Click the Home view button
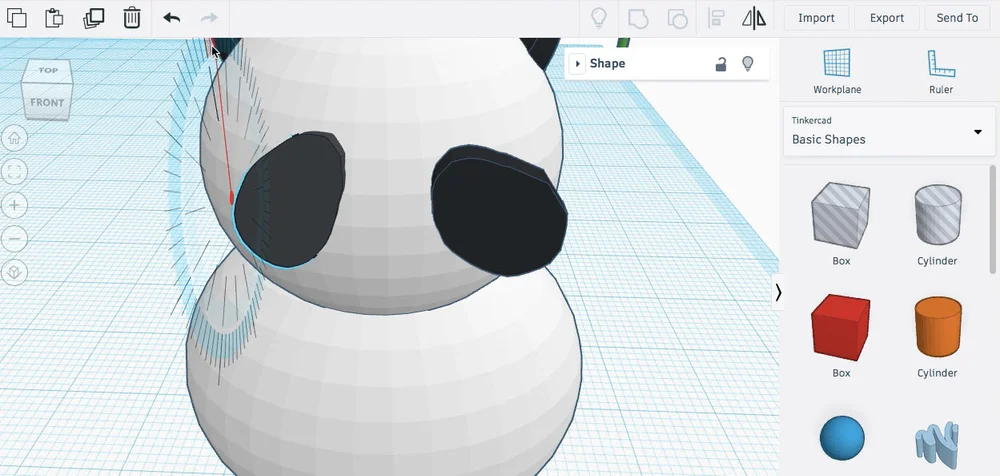This screenshot has width=1000, height=476. point(14,138)
